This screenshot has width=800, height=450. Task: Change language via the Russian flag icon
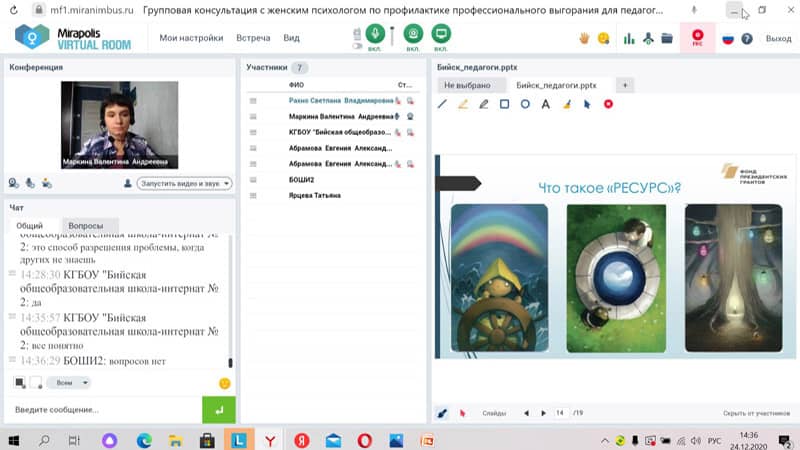728,39
